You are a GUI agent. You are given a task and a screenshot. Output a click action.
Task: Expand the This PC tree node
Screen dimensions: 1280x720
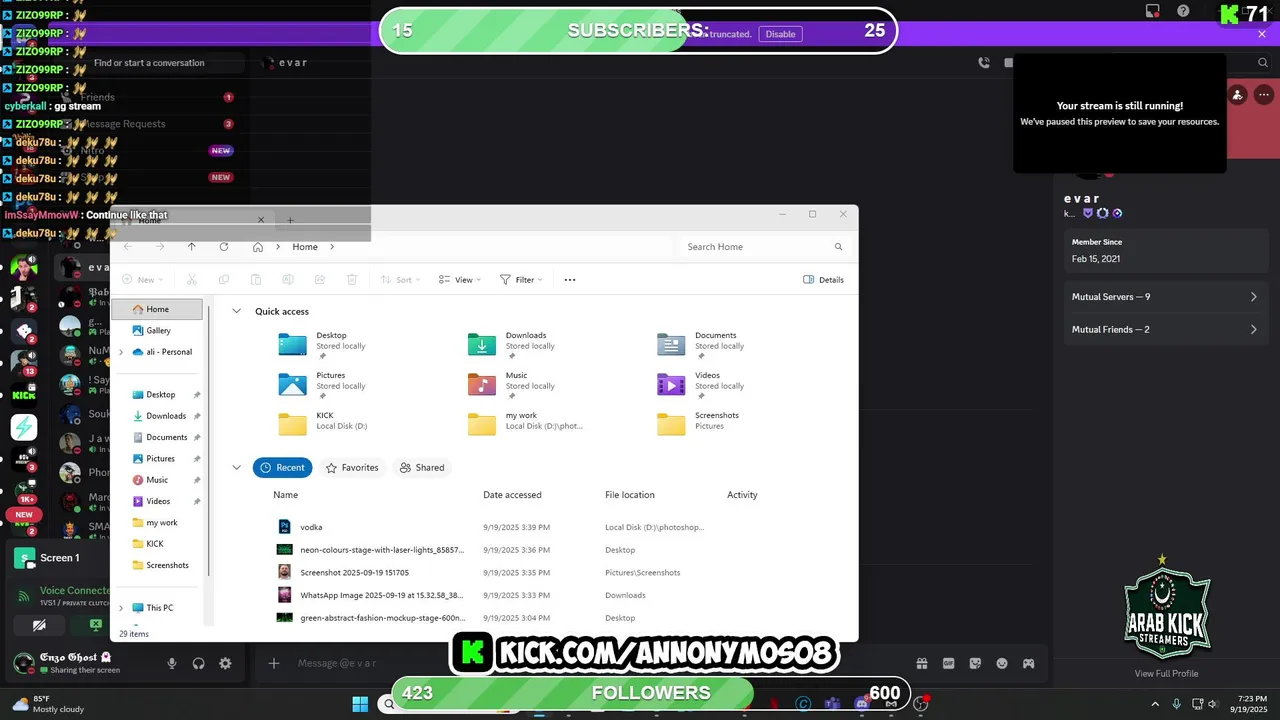click(x=121, y=608)
